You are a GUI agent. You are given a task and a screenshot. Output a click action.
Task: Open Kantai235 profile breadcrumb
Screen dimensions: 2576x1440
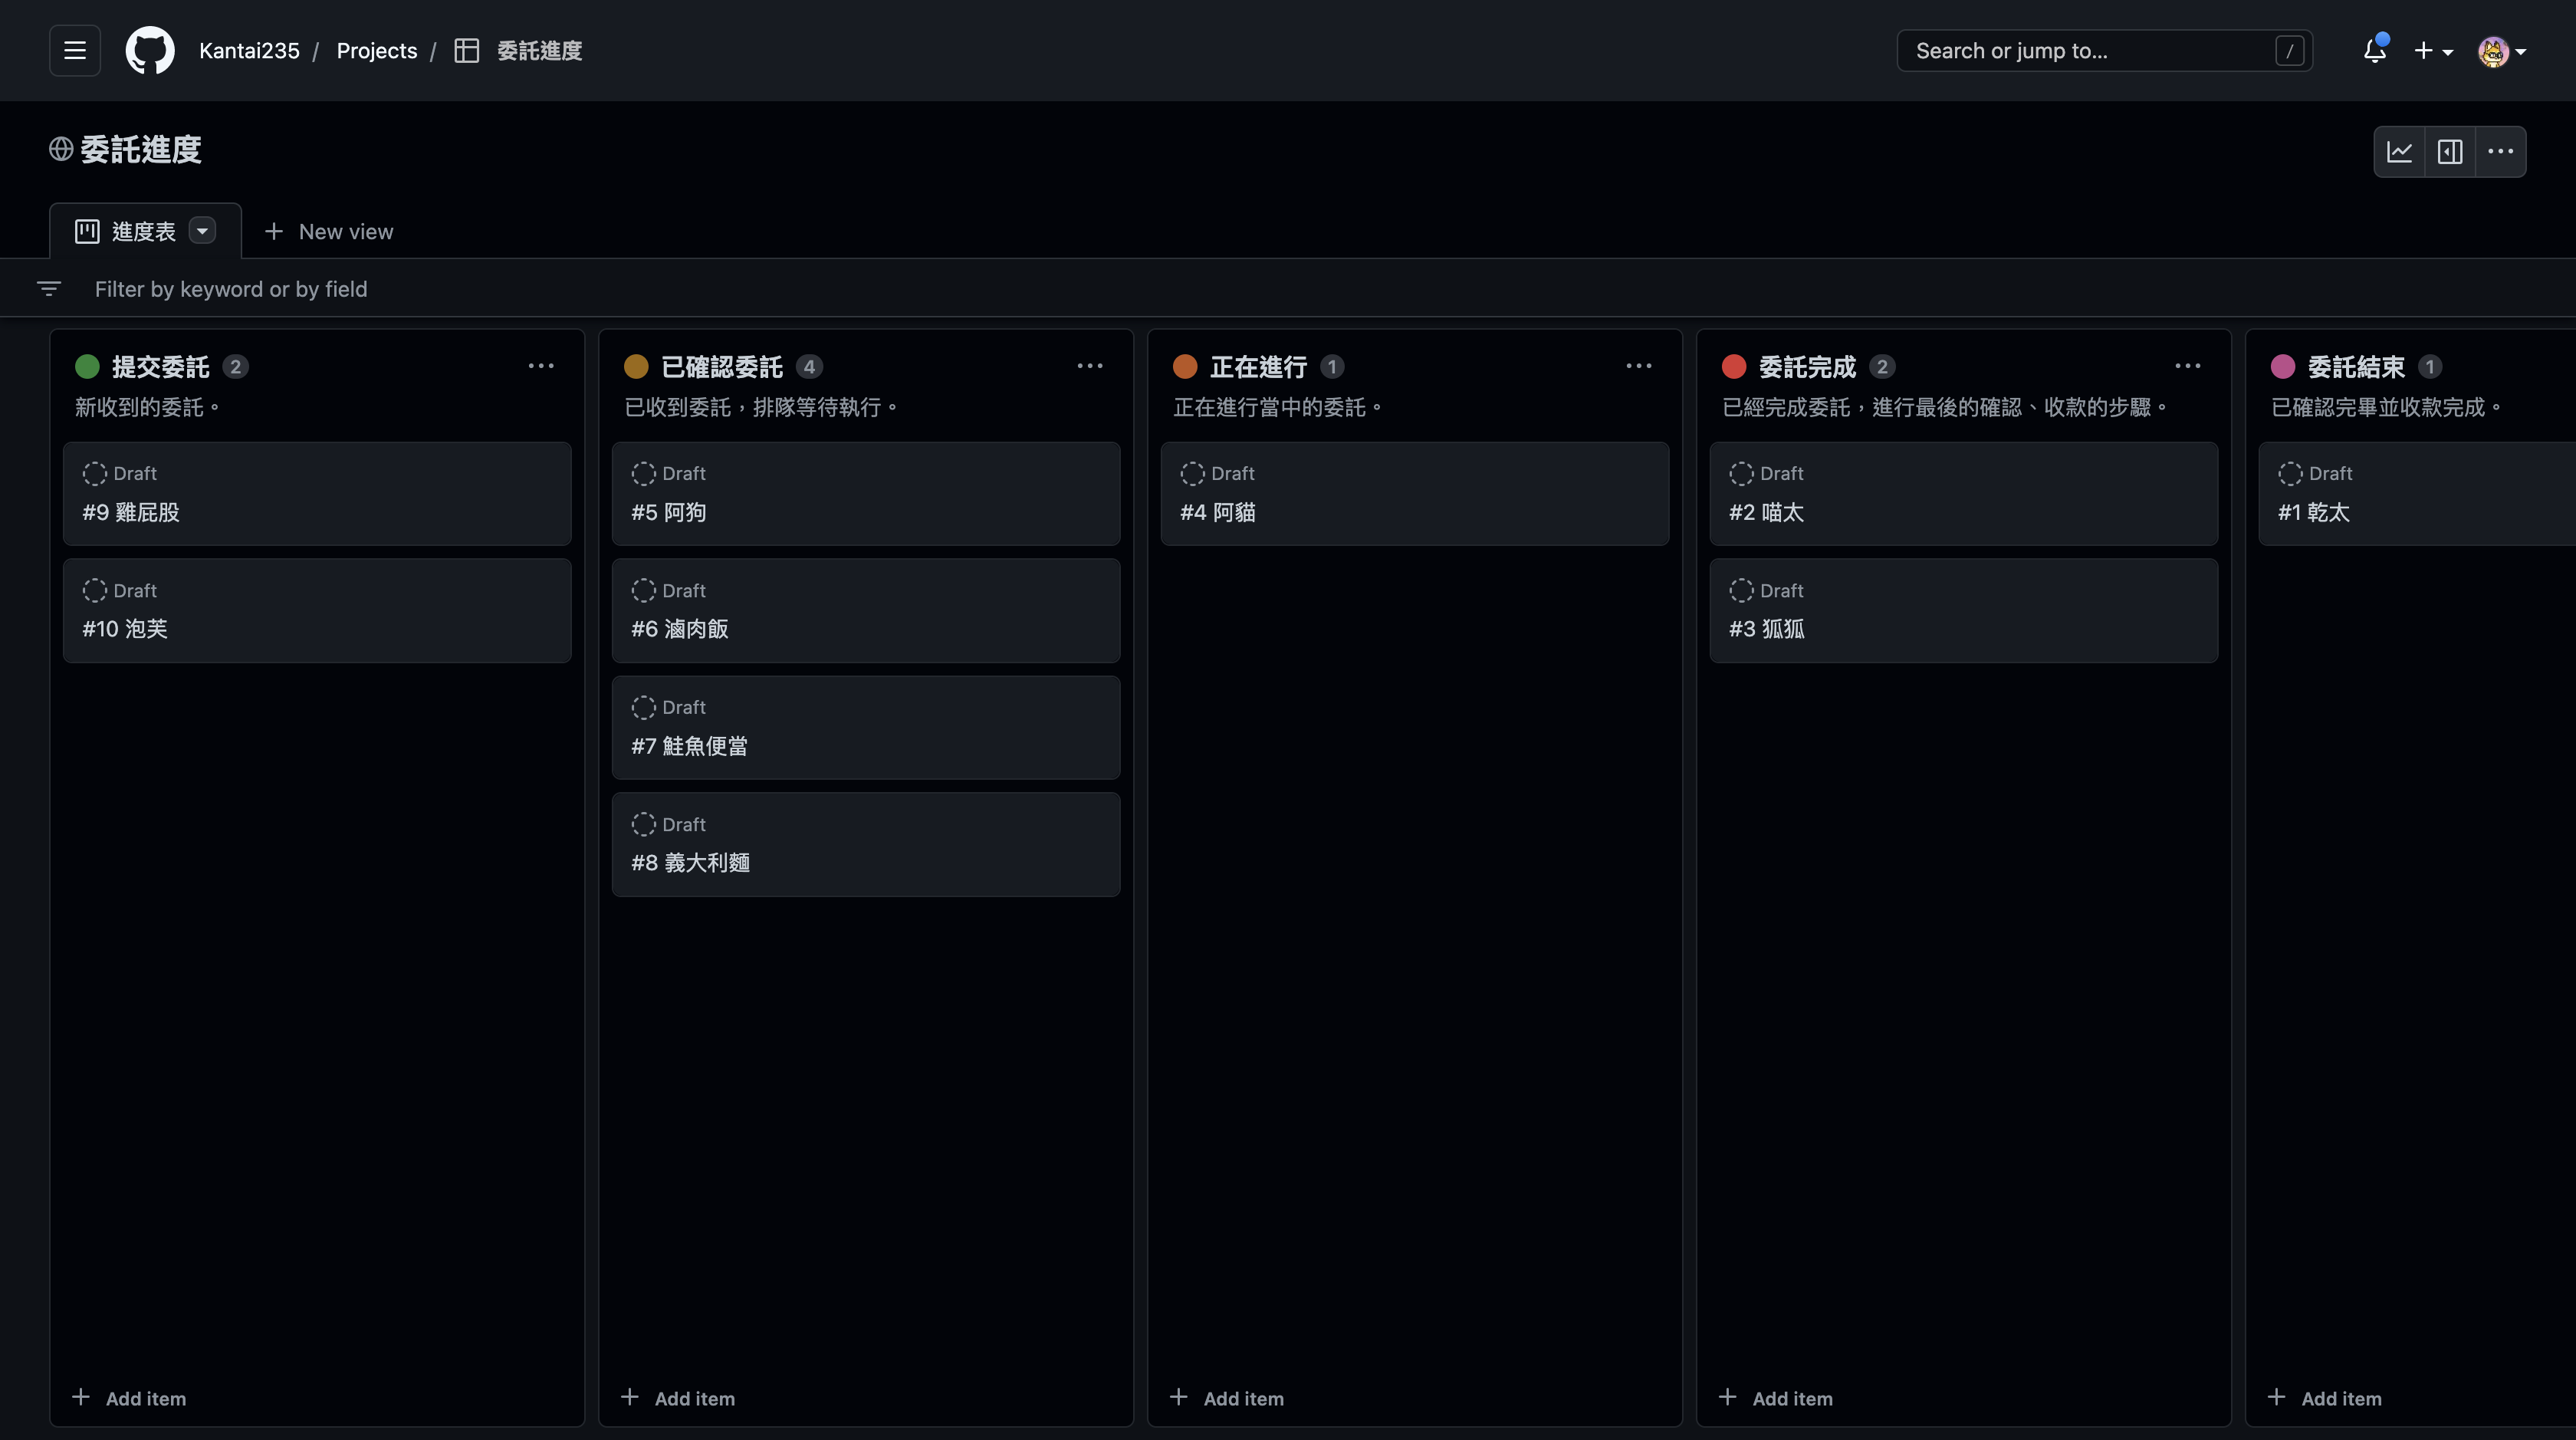click(249, 50)
